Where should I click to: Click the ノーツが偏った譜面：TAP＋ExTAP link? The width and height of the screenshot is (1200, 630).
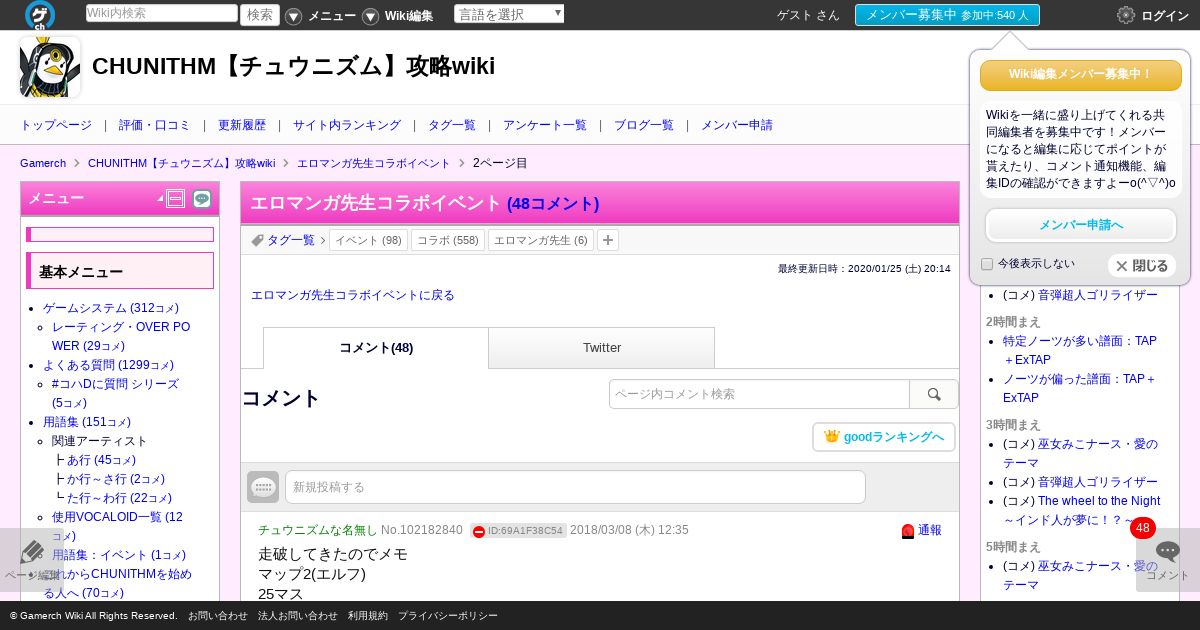tap(1080, 388)
